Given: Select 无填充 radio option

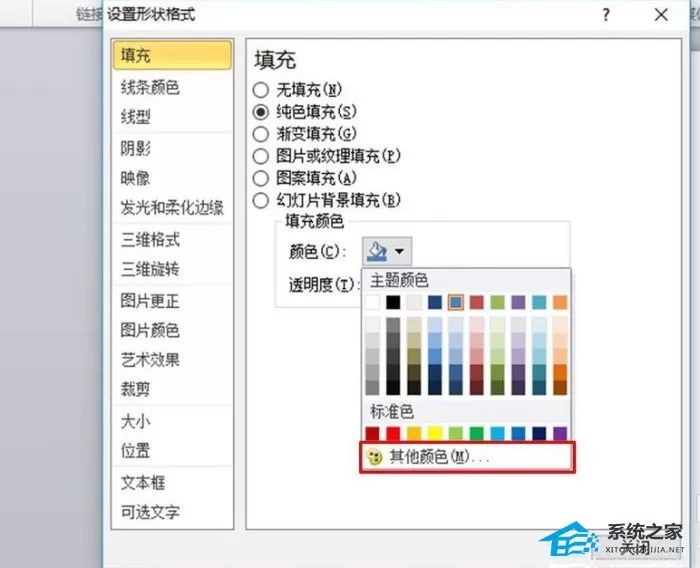Looking at the screenshot, I should (261, 90).
